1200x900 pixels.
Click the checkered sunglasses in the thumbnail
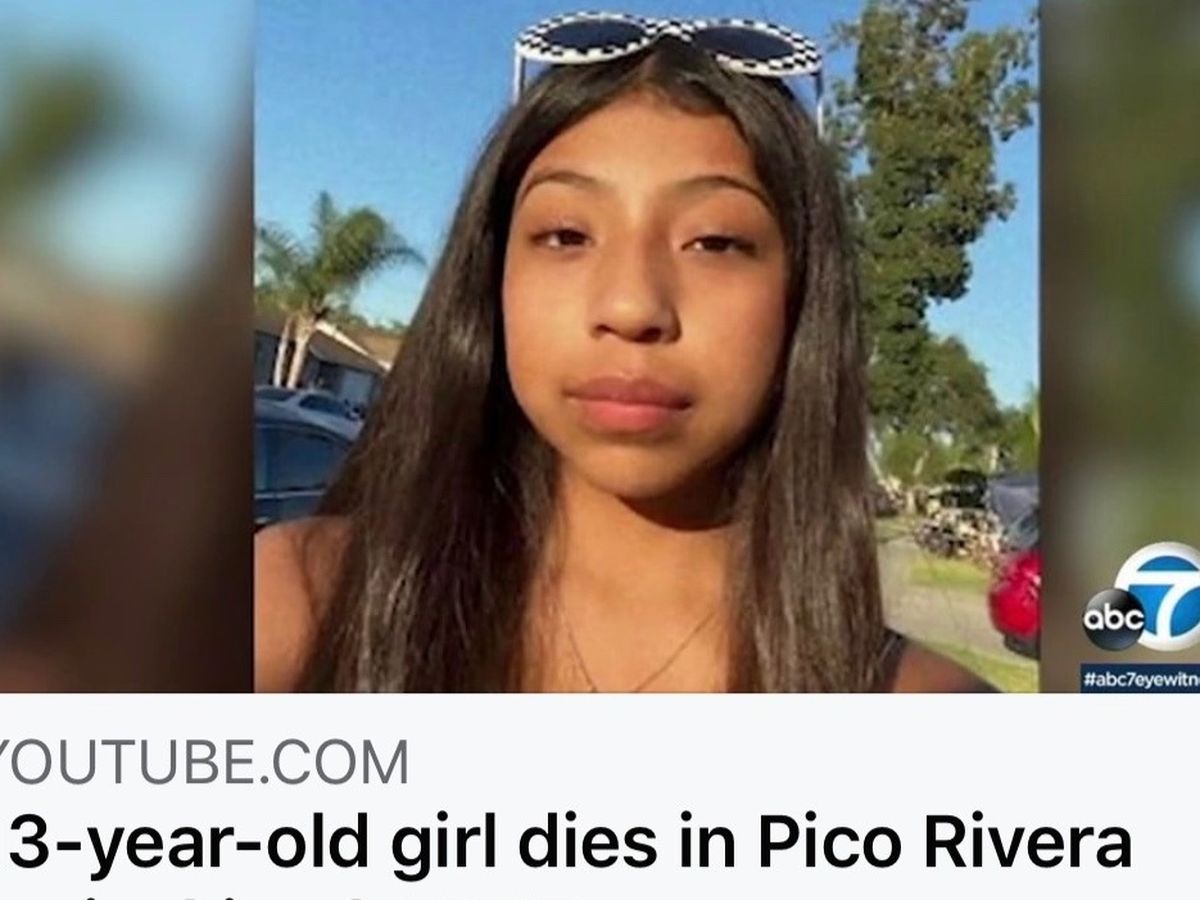668,48
